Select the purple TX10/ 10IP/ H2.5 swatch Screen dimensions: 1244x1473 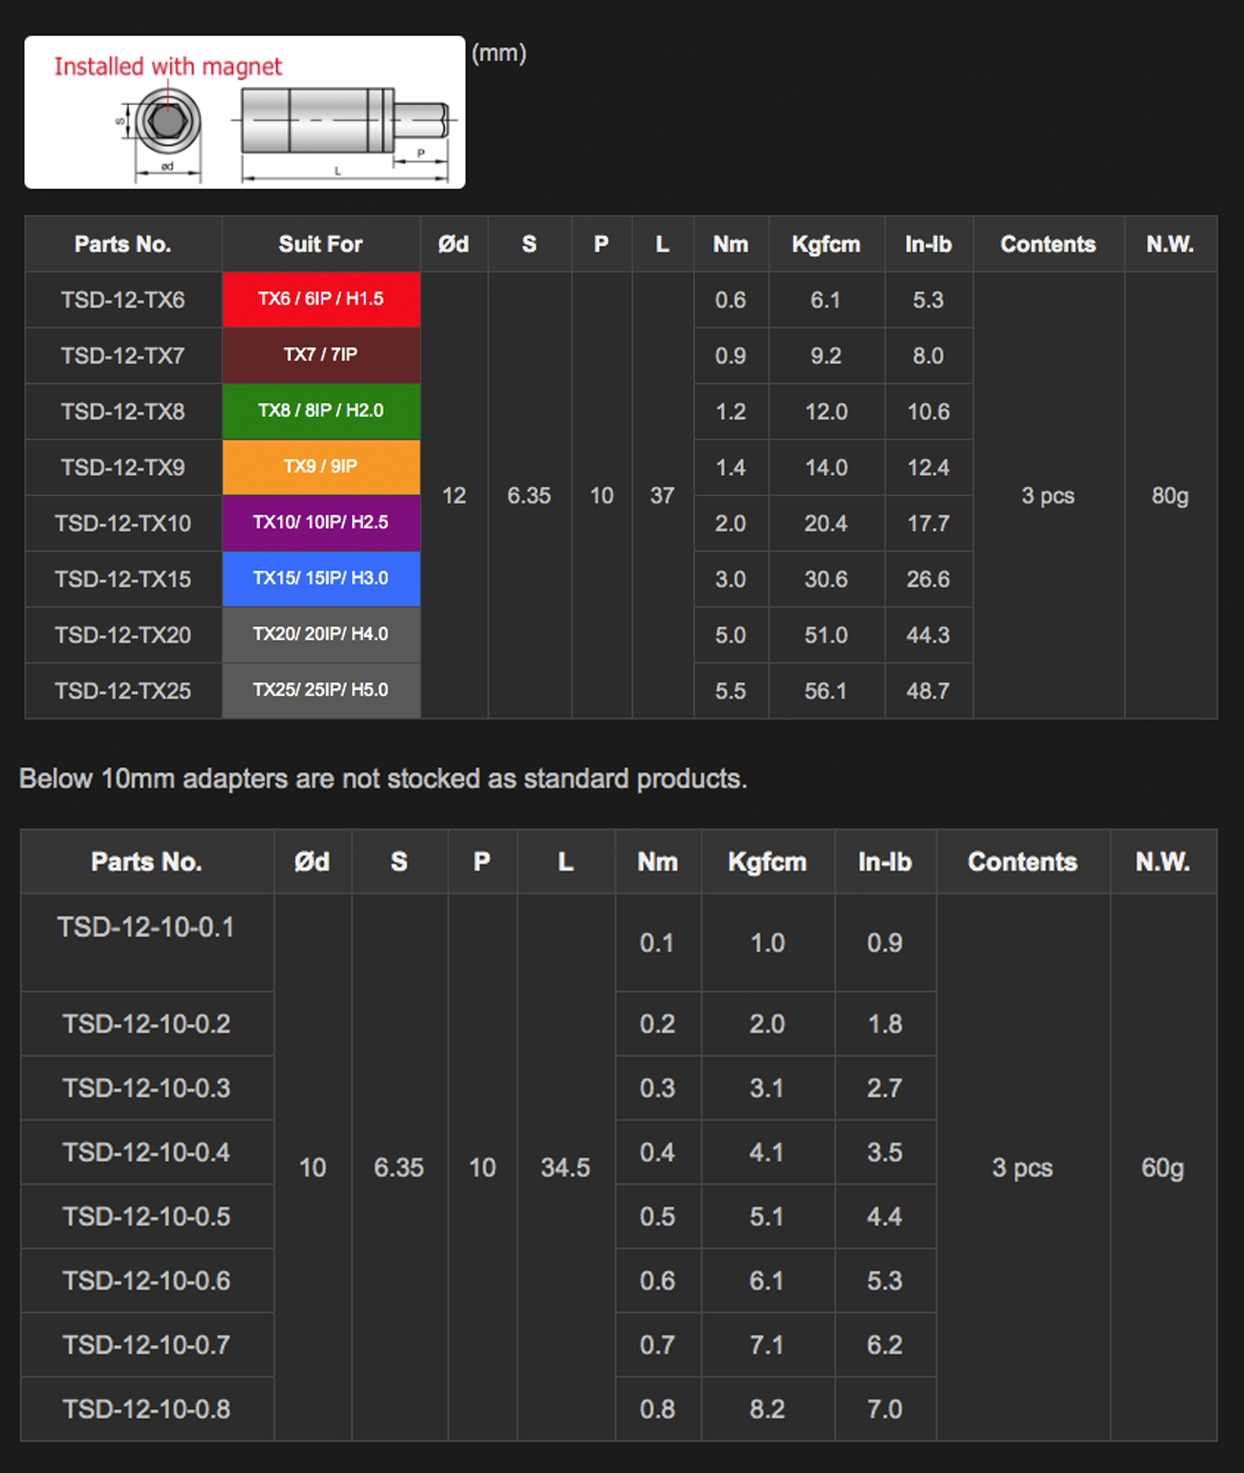[x=321, y=523]
